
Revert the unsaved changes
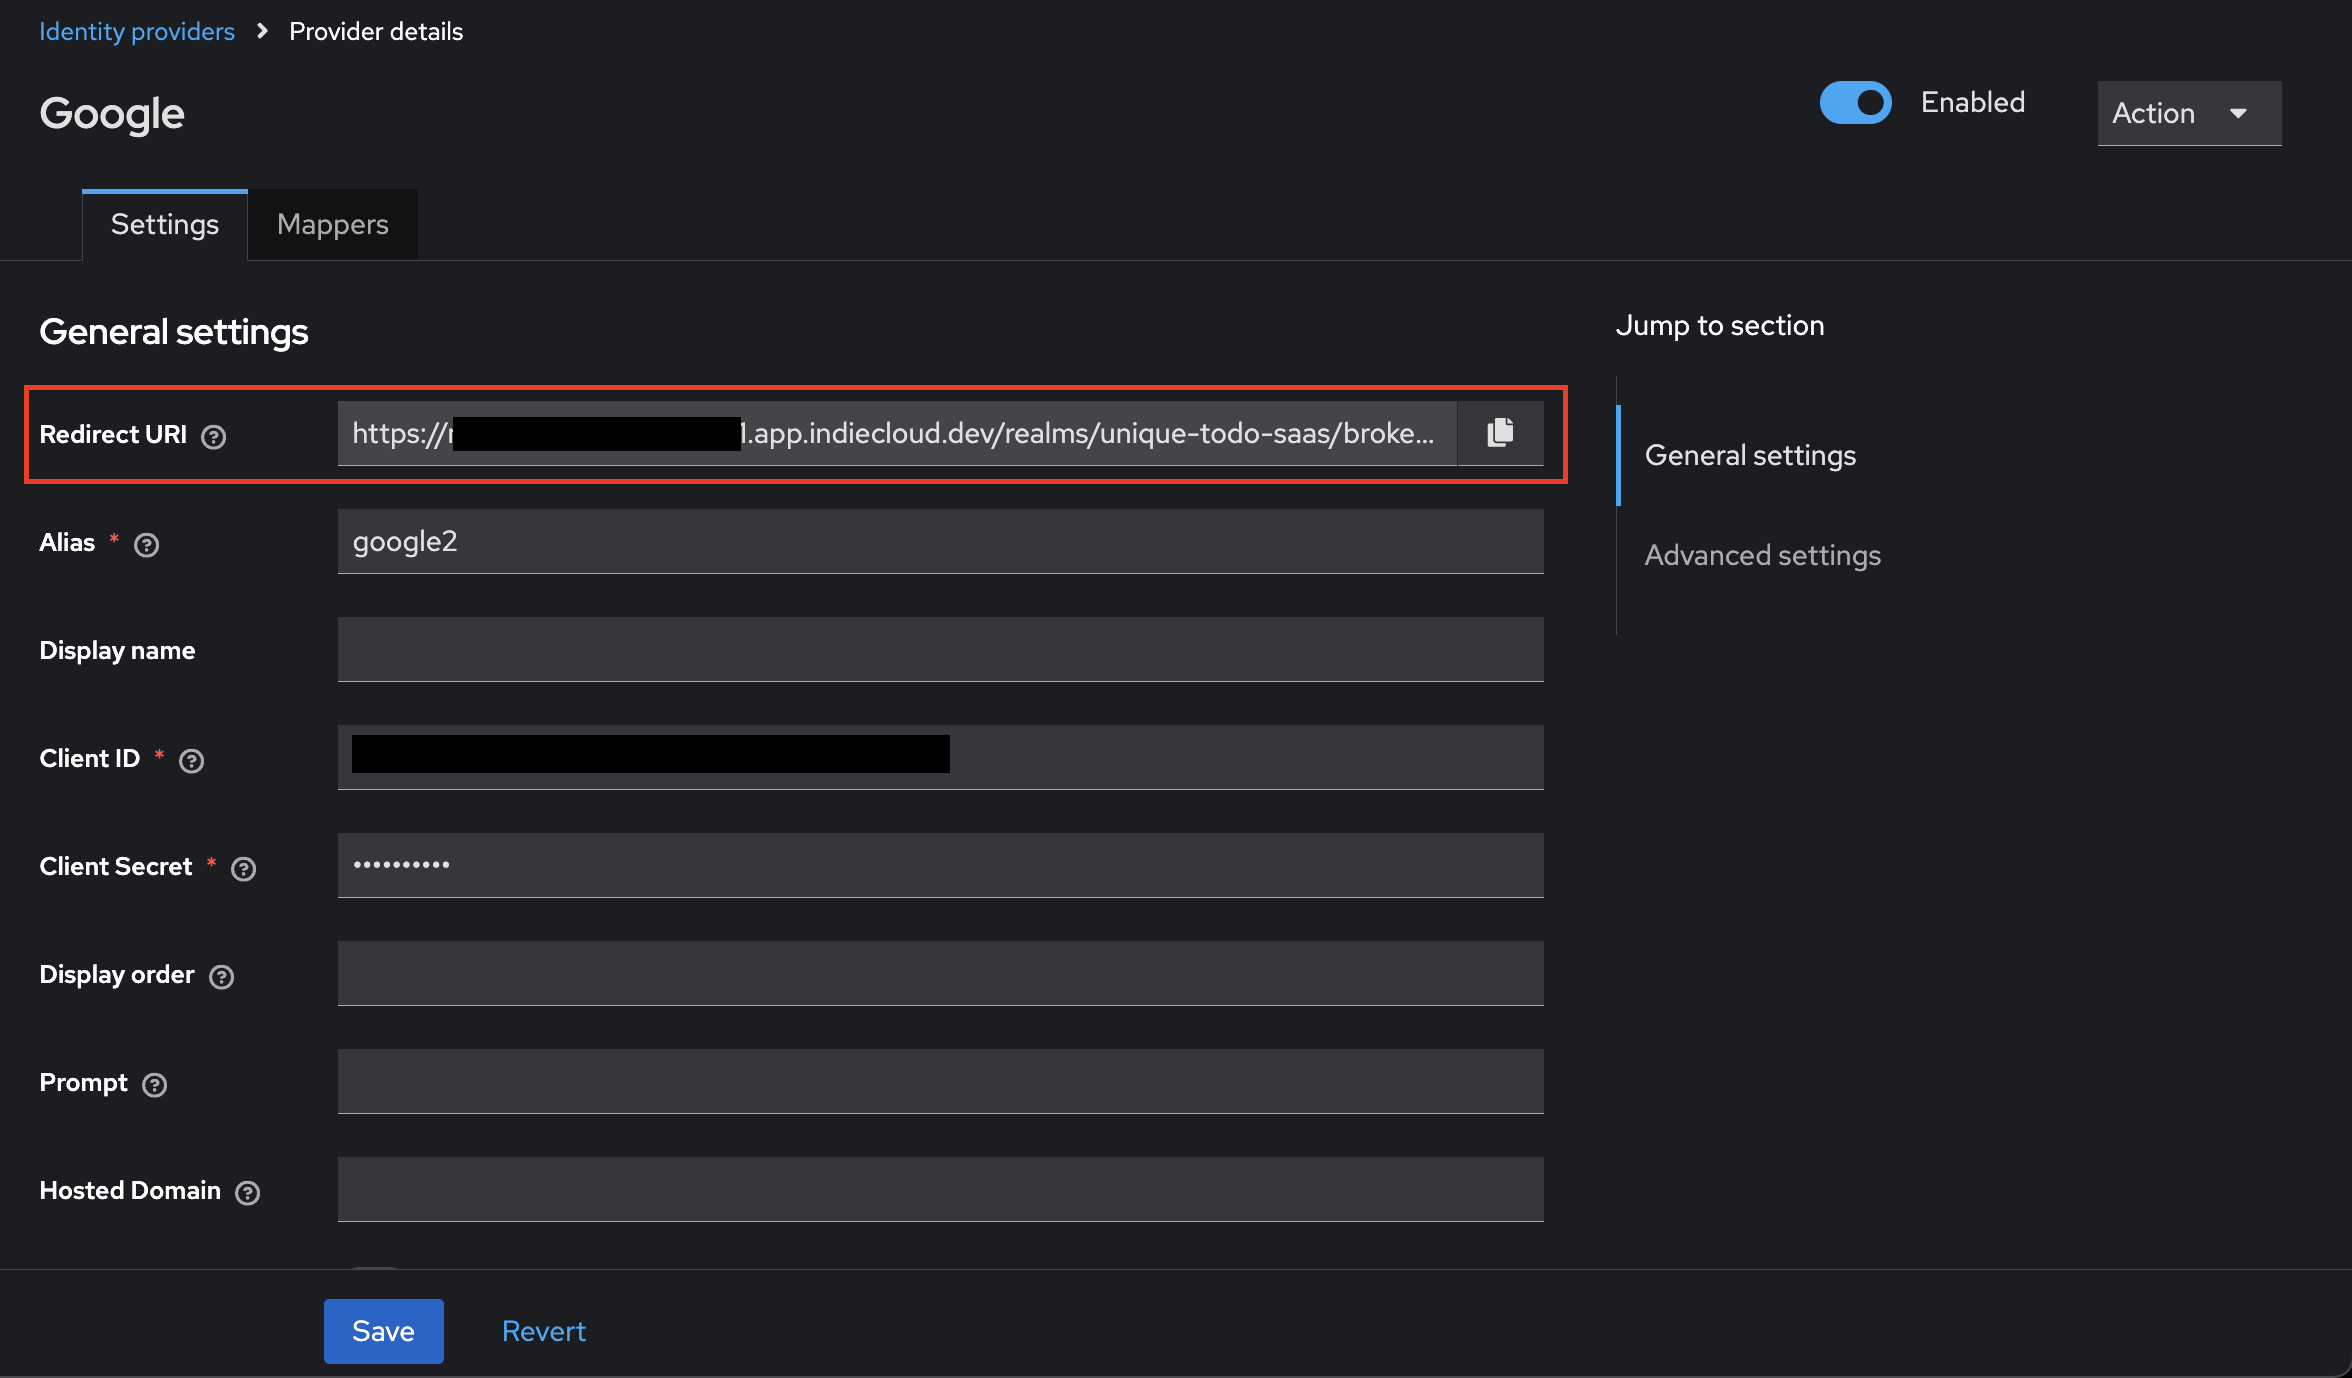pos(543,1331)
